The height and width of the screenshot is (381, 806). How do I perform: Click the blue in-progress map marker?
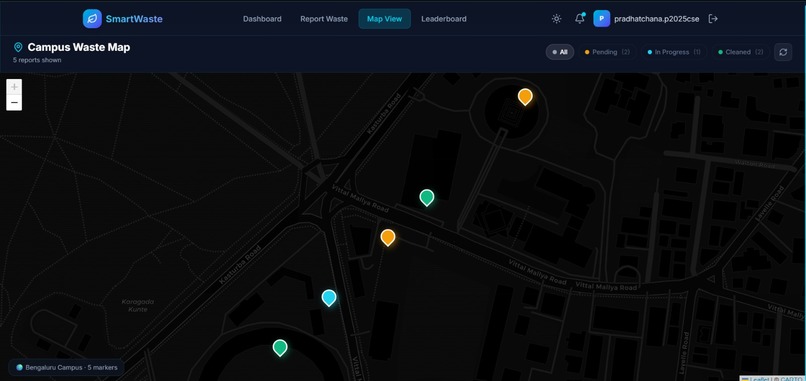[329, 298]
